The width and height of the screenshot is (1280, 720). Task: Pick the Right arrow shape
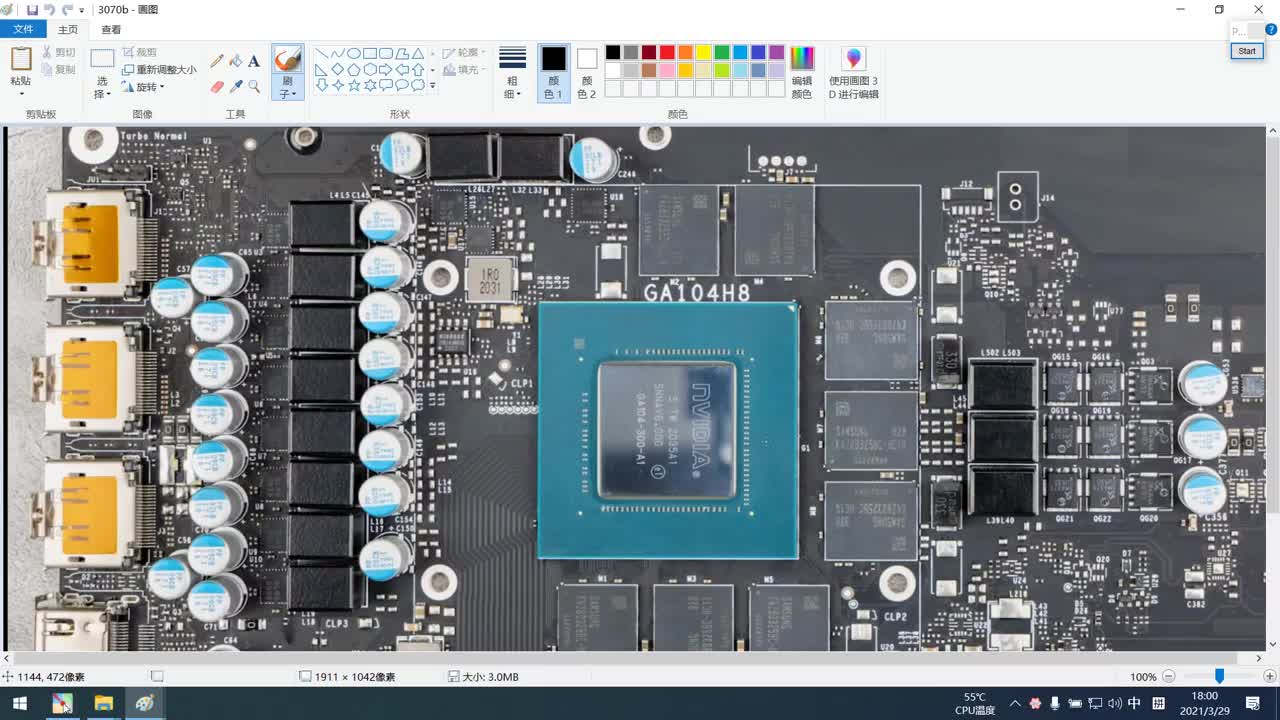[x=386, y=69]
